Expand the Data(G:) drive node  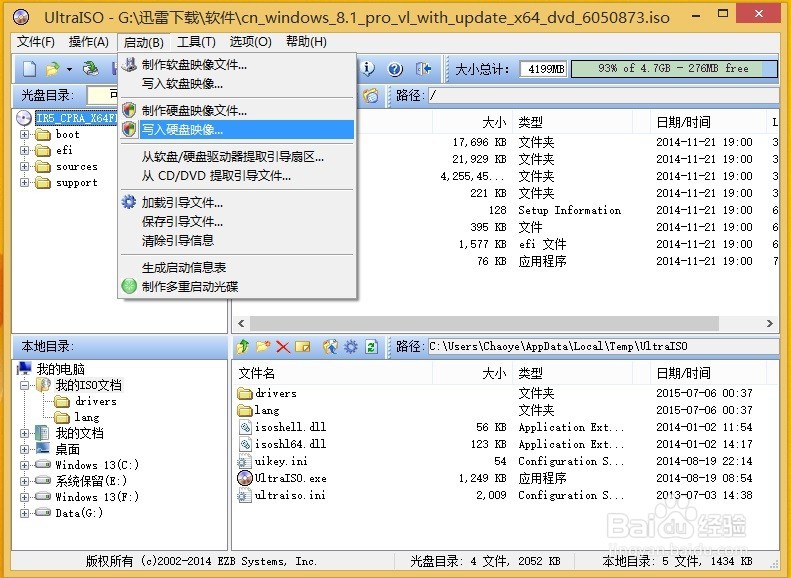point(24,513)
